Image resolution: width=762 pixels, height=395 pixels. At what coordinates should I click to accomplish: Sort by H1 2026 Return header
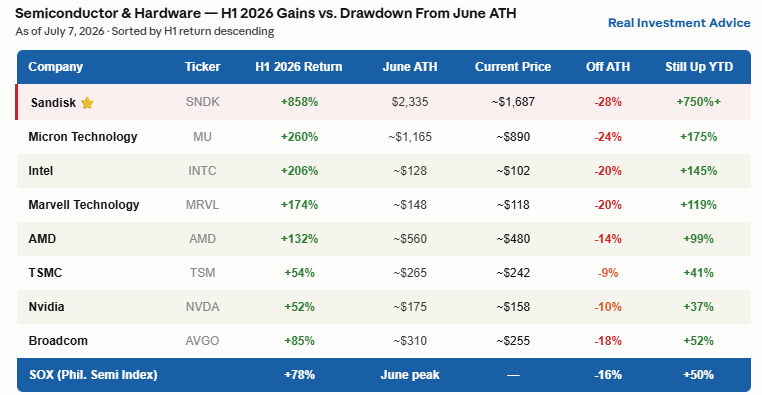(x=299, y=67)
